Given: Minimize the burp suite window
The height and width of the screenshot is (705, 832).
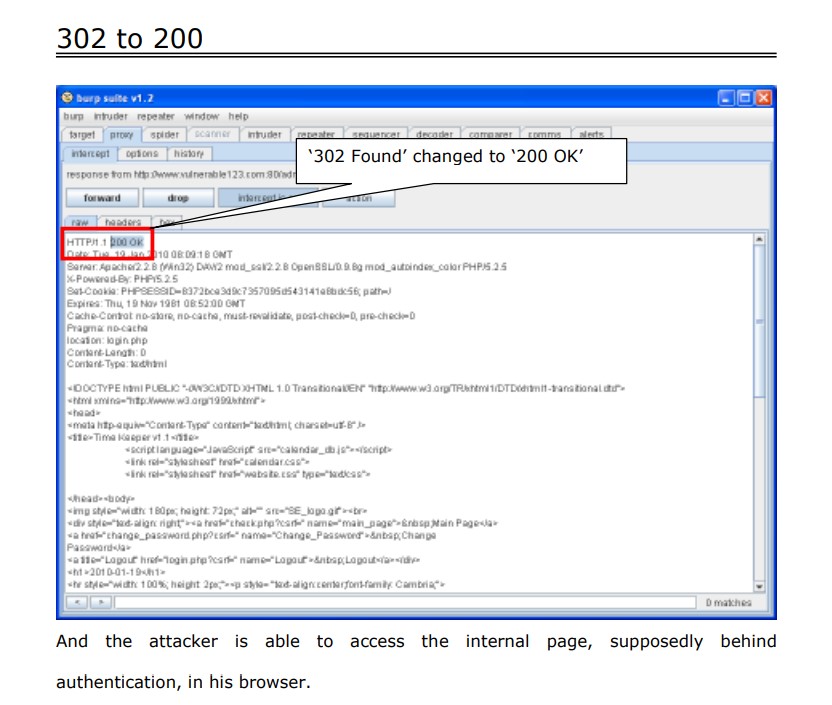Looking at the screenshot, I should point(726,98).
